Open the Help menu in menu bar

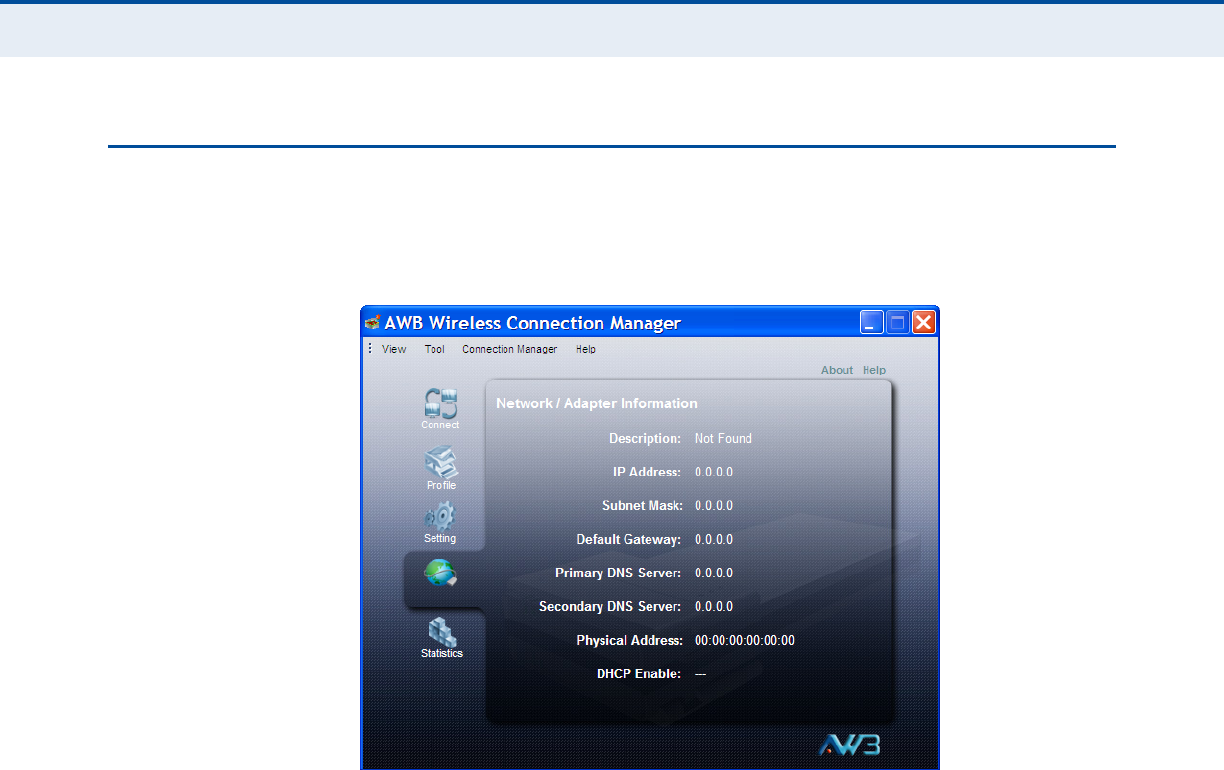[x=586, y=349]
